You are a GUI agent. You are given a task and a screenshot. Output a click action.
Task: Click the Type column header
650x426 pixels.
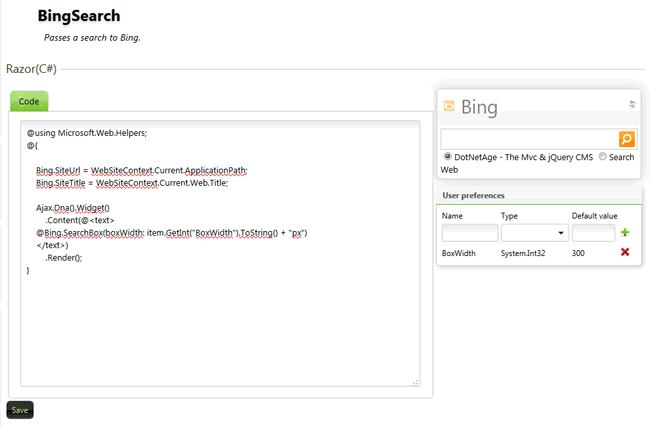point(509,216)
